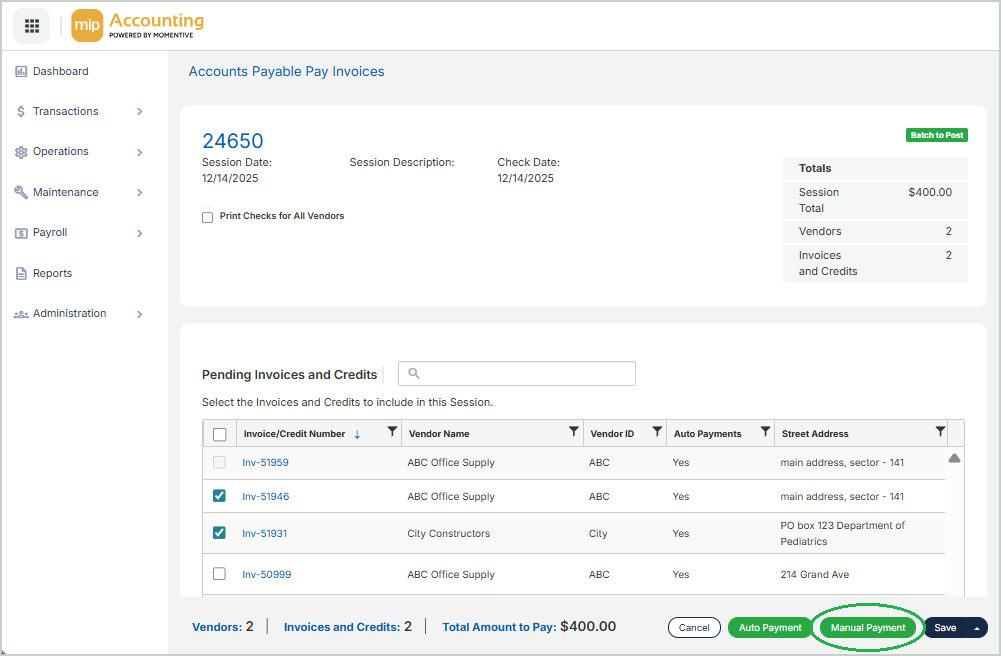
Task: Filter the Street Address column
Action: pyautogui.click(x=940, y=432)
